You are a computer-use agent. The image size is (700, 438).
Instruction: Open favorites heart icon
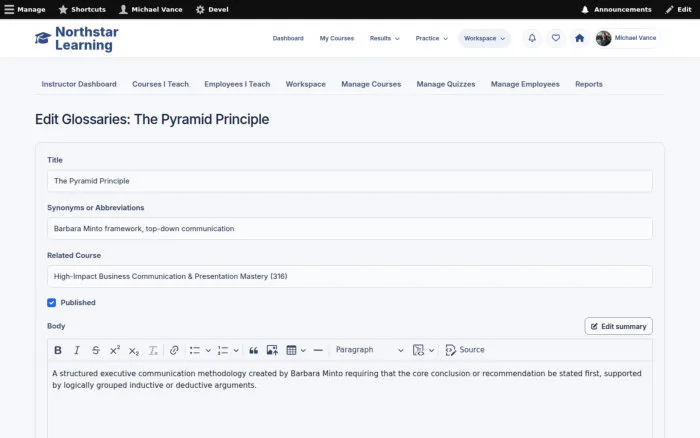click(x=556, y=38)
